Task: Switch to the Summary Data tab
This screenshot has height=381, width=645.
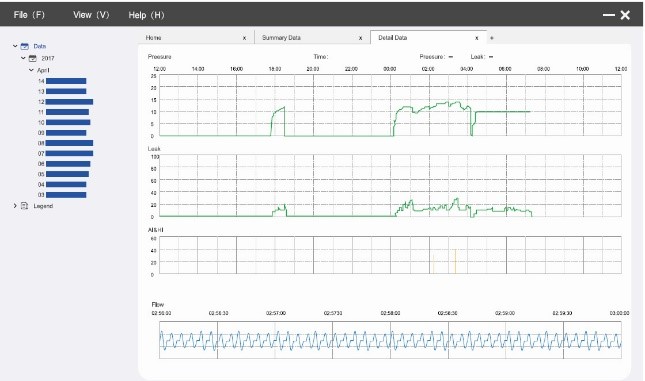Action: pos(281,37)
